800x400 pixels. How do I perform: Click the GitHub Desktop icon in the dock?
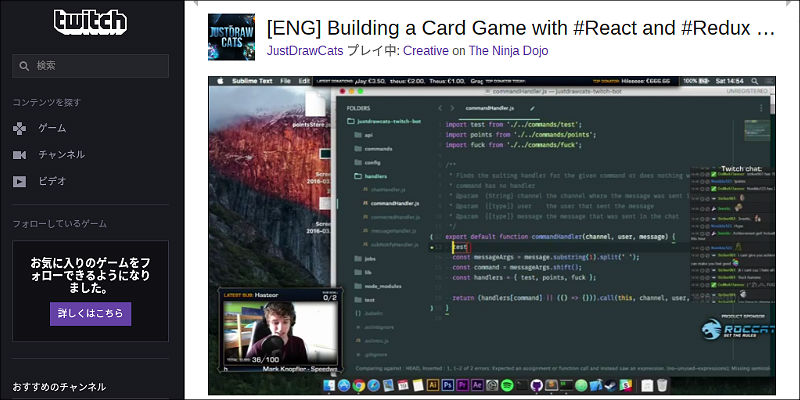tap(537, 385)
